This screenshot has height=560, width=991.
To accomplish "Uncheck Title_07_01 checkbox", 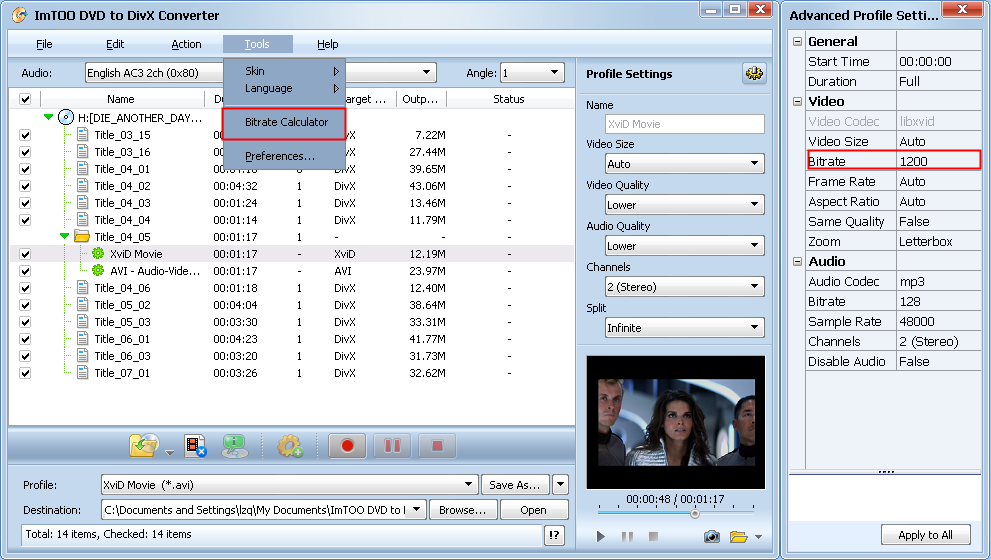I will click(x=25, y=373).
